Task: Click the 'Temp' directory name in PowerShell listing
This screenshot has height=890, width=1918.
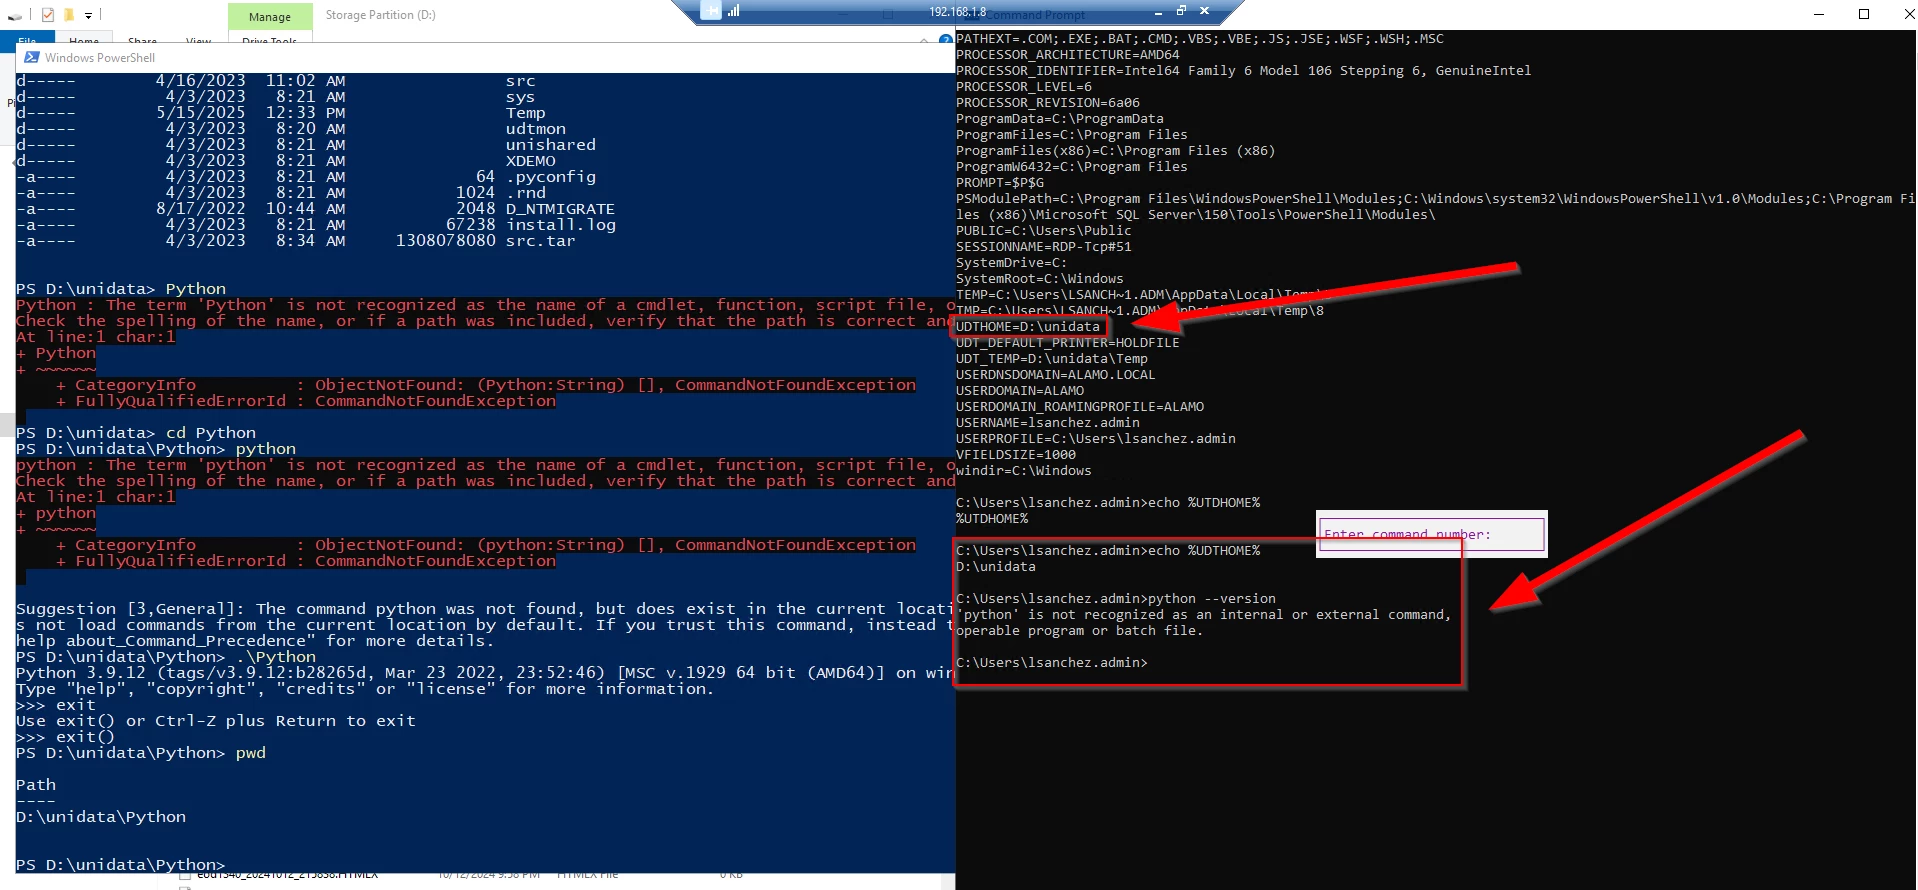Action: click(x=526, y=113)
